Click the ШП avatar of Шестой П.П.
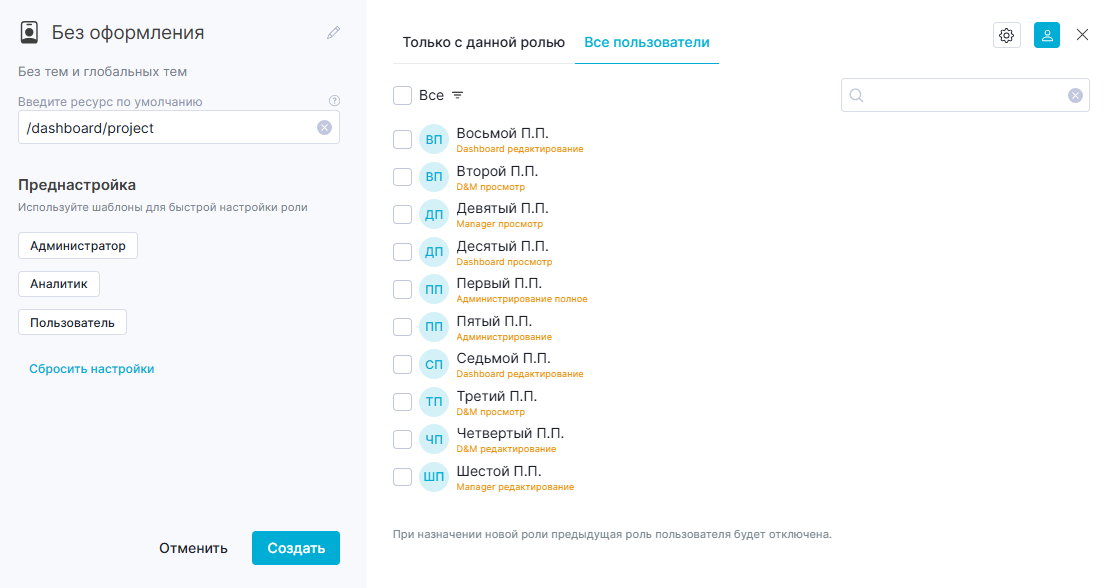This screenshot has width=1110, height=588. point(434,477)
